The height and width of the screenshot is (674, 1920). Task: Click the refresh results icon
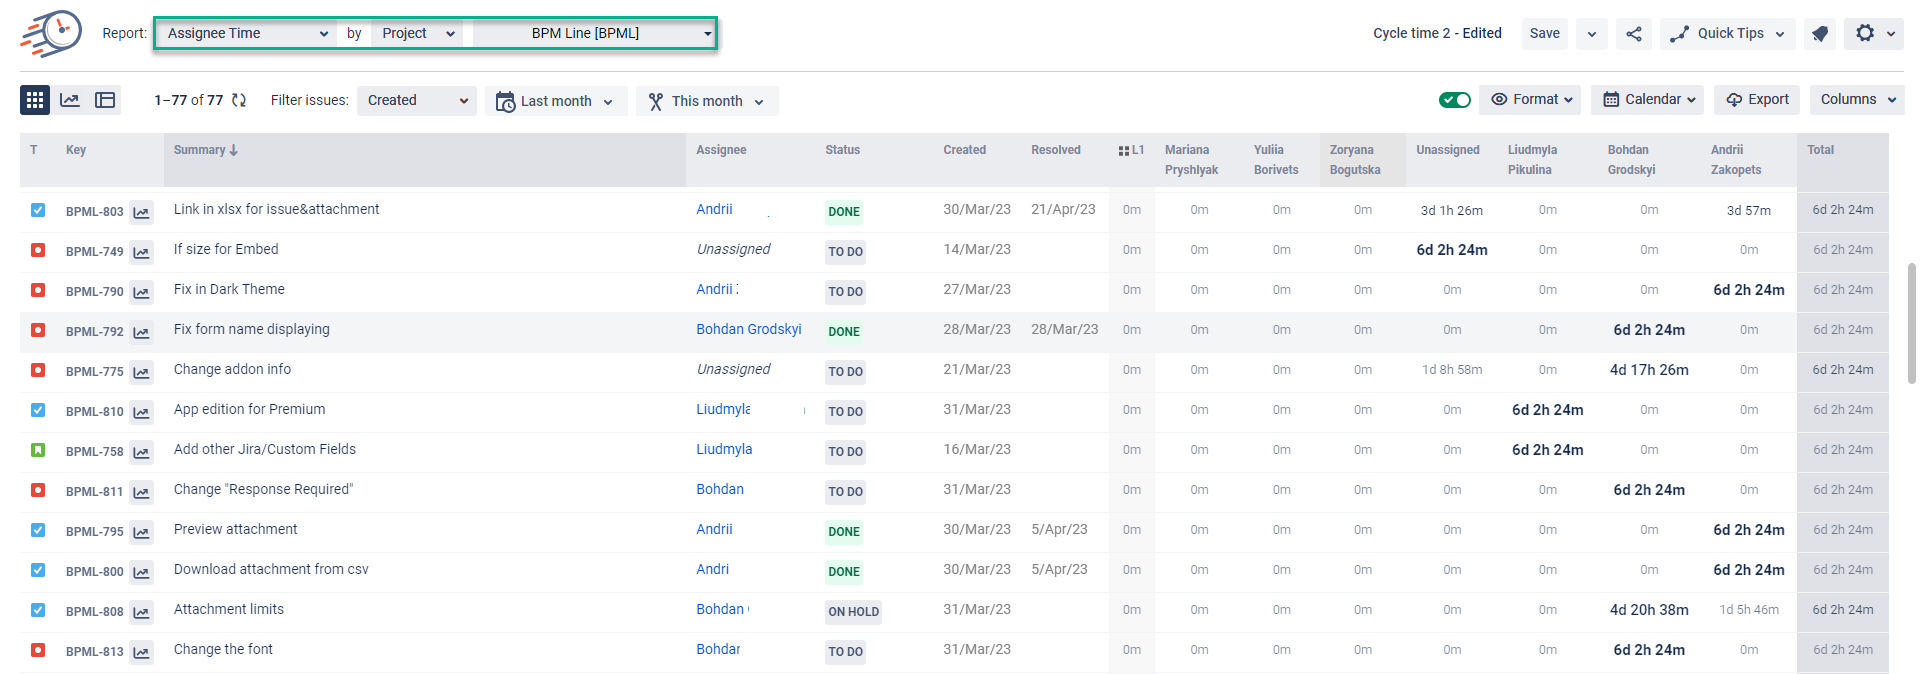(239, 100)
